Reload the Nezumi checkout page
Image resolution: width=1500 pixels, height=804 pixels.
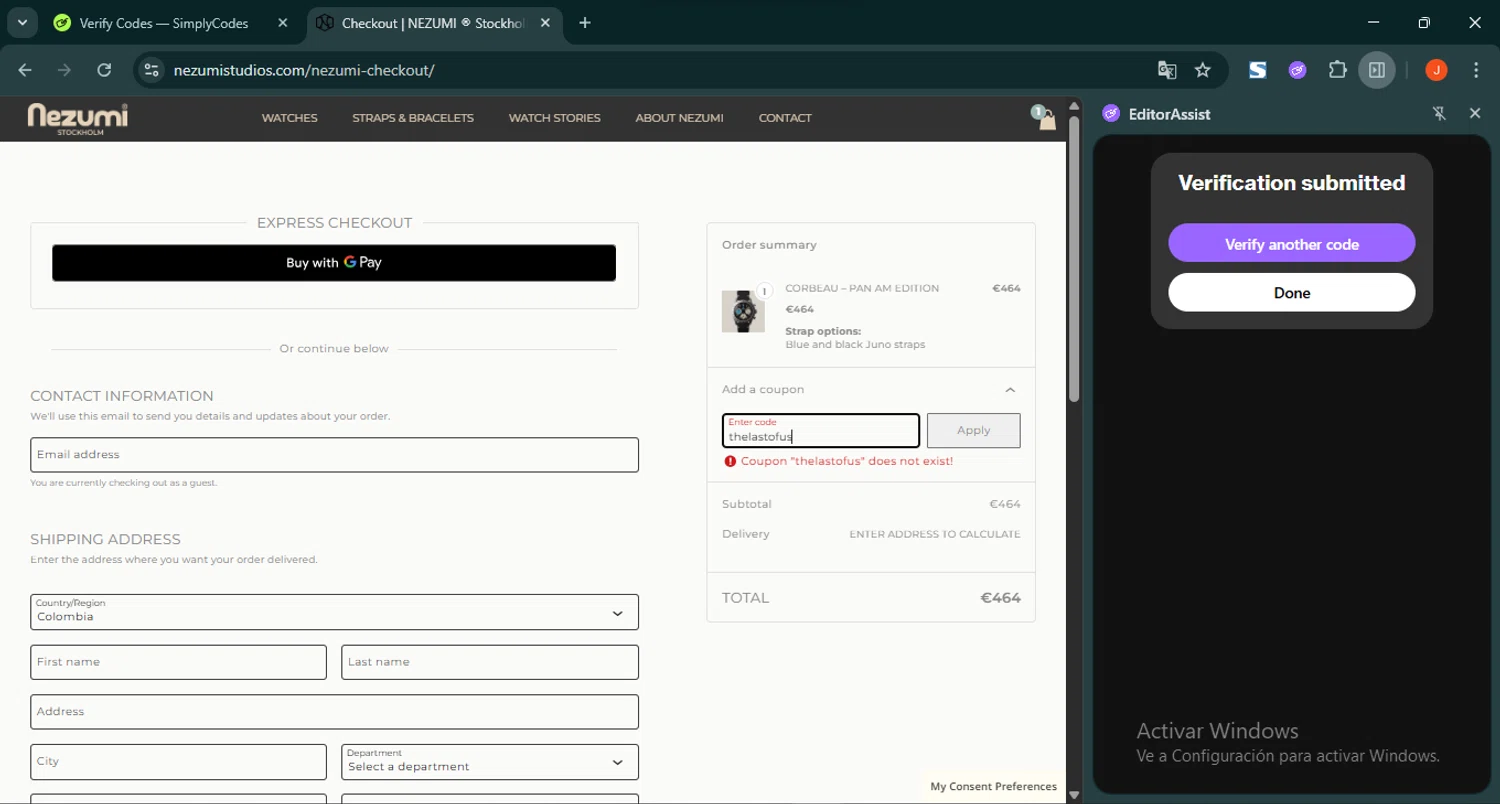104,70
